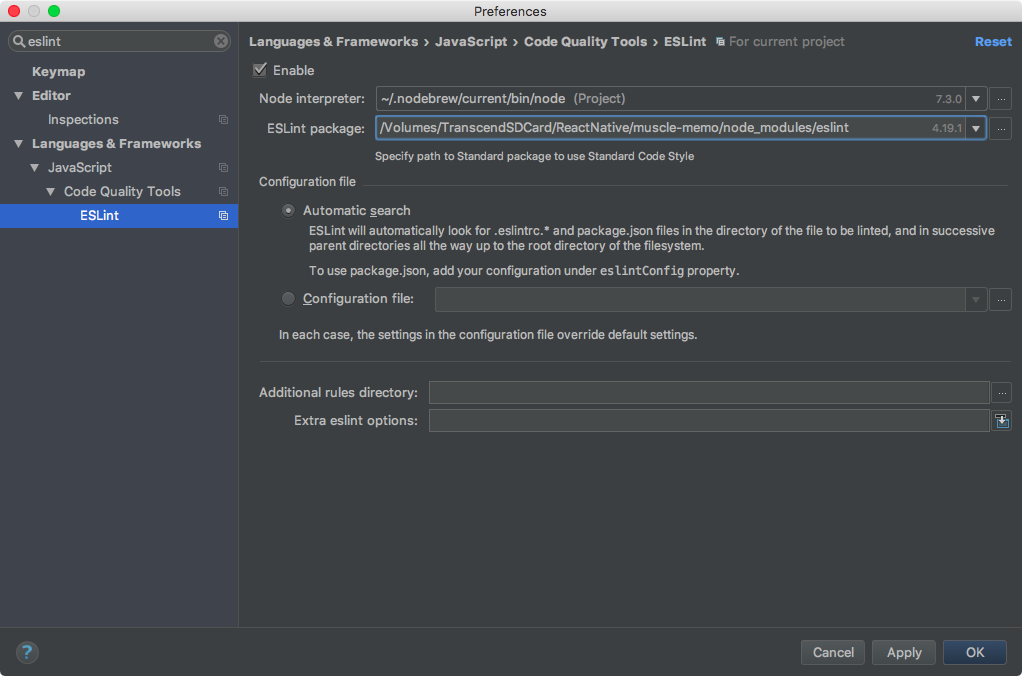Select ESLint in settings tree
The height and width of the screenshot is (676, 1022).
pyautogui.click(x=119, y=216)
